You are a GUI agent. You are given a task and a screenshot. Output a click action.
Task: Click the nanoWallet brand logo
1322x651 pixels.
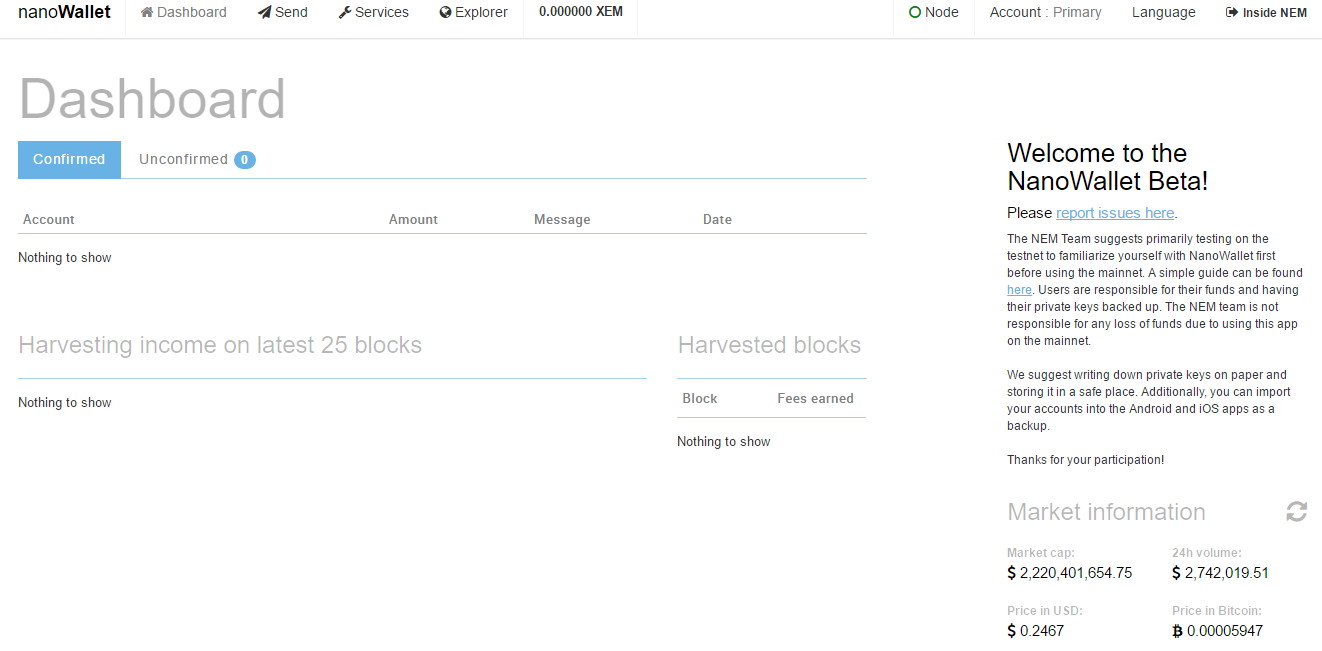(64, 12)
